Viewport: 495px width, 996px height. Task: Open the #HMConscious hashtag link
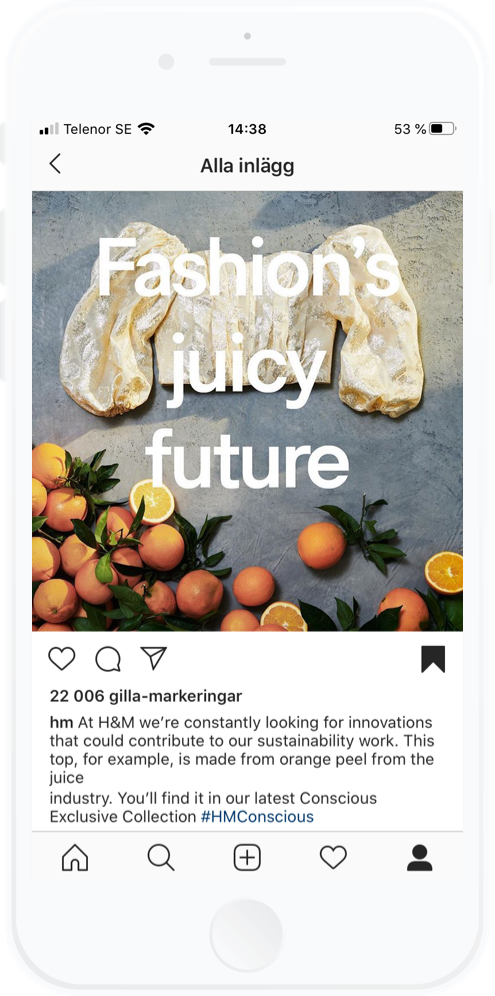coord(257,816)
